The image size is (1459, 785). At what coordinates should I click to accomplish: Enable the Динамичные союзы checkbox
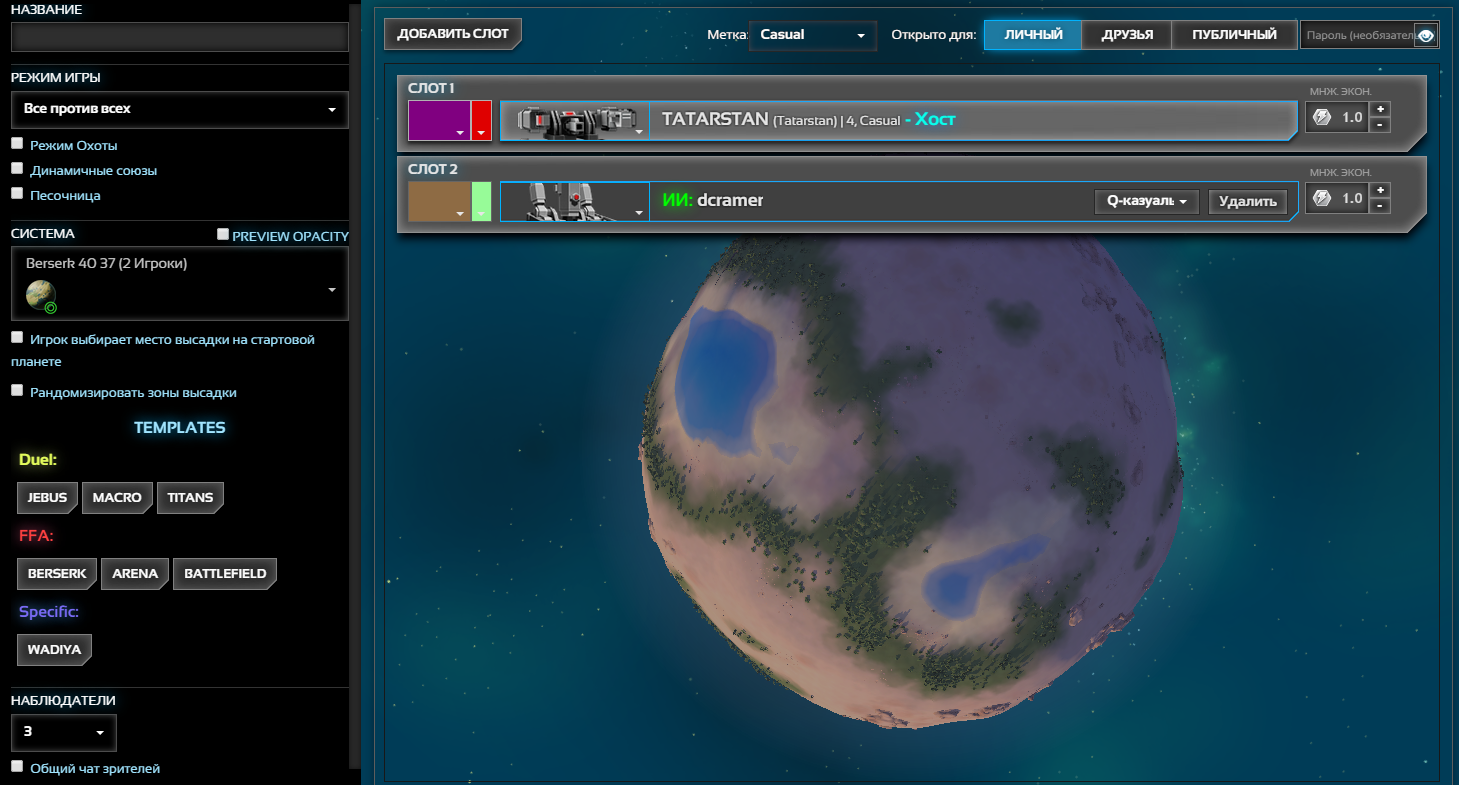click(17, 169)
